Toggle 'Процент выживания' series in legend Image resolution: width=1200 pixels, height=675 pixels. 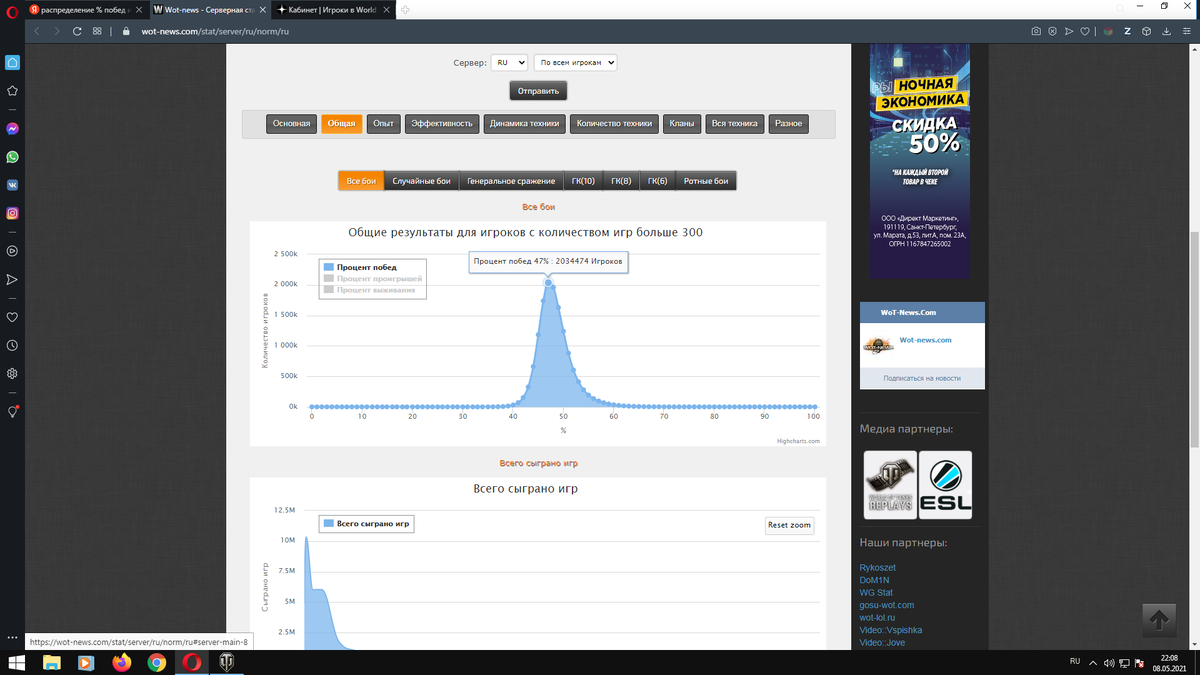[370, 289]
